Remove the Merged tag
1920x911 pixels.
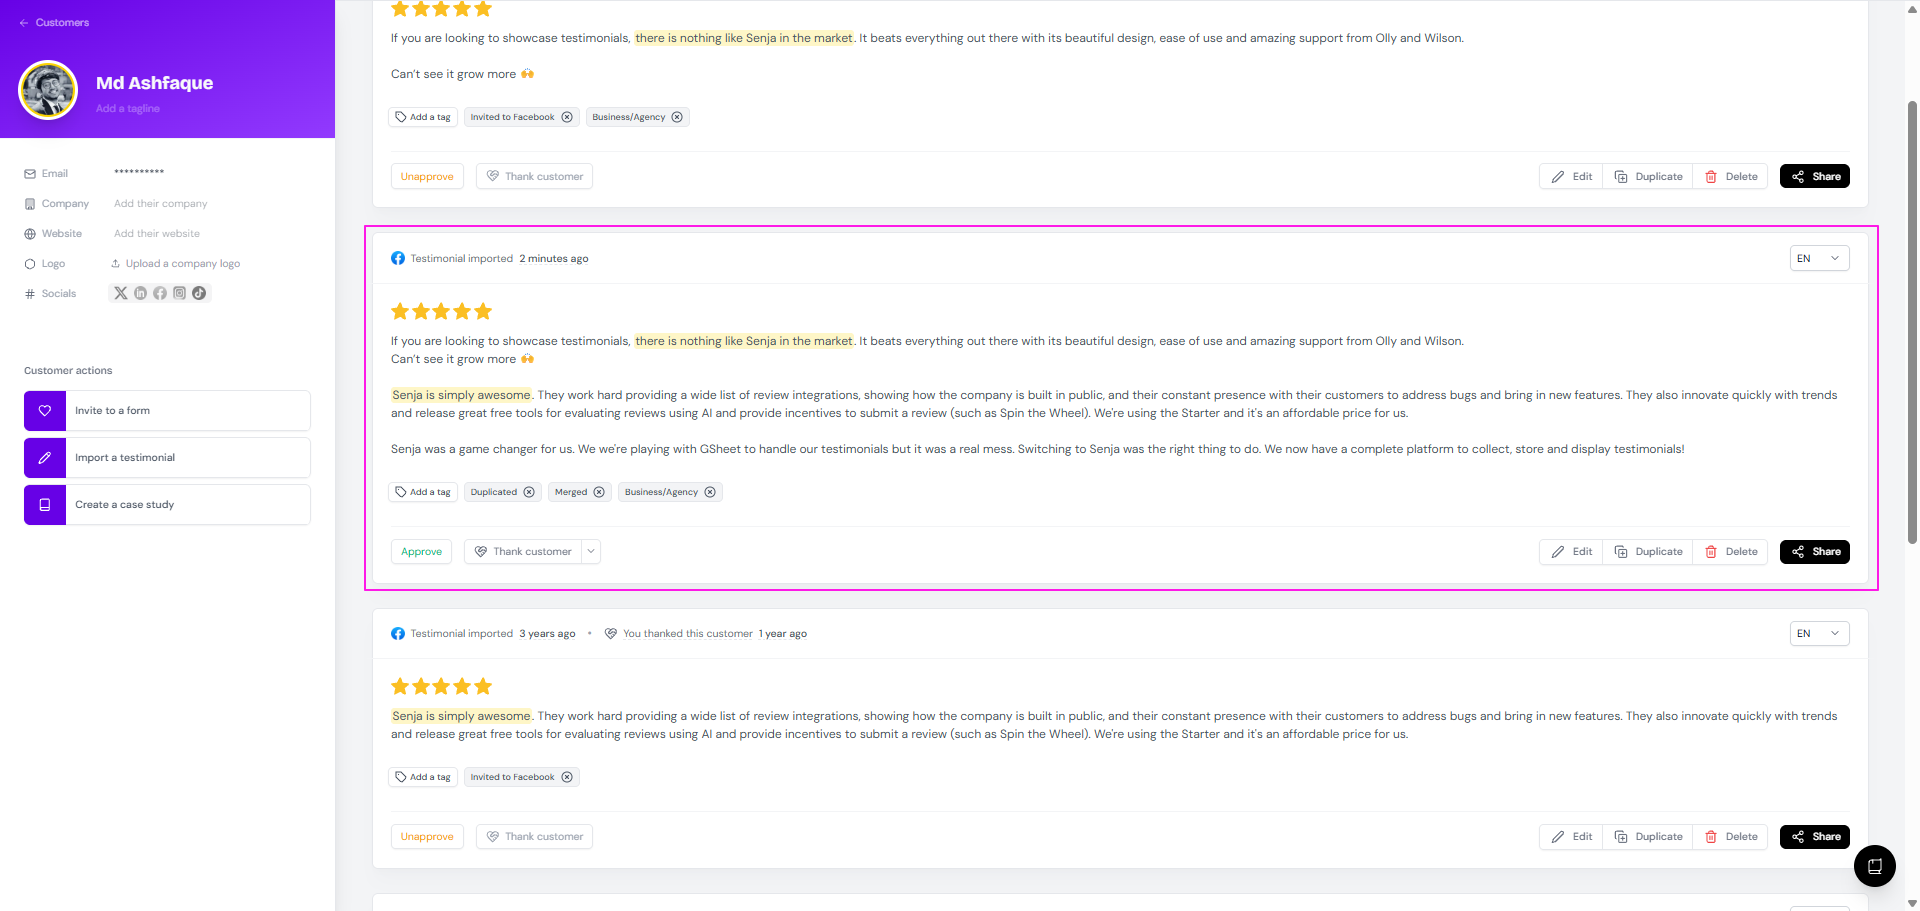point(599,492)
